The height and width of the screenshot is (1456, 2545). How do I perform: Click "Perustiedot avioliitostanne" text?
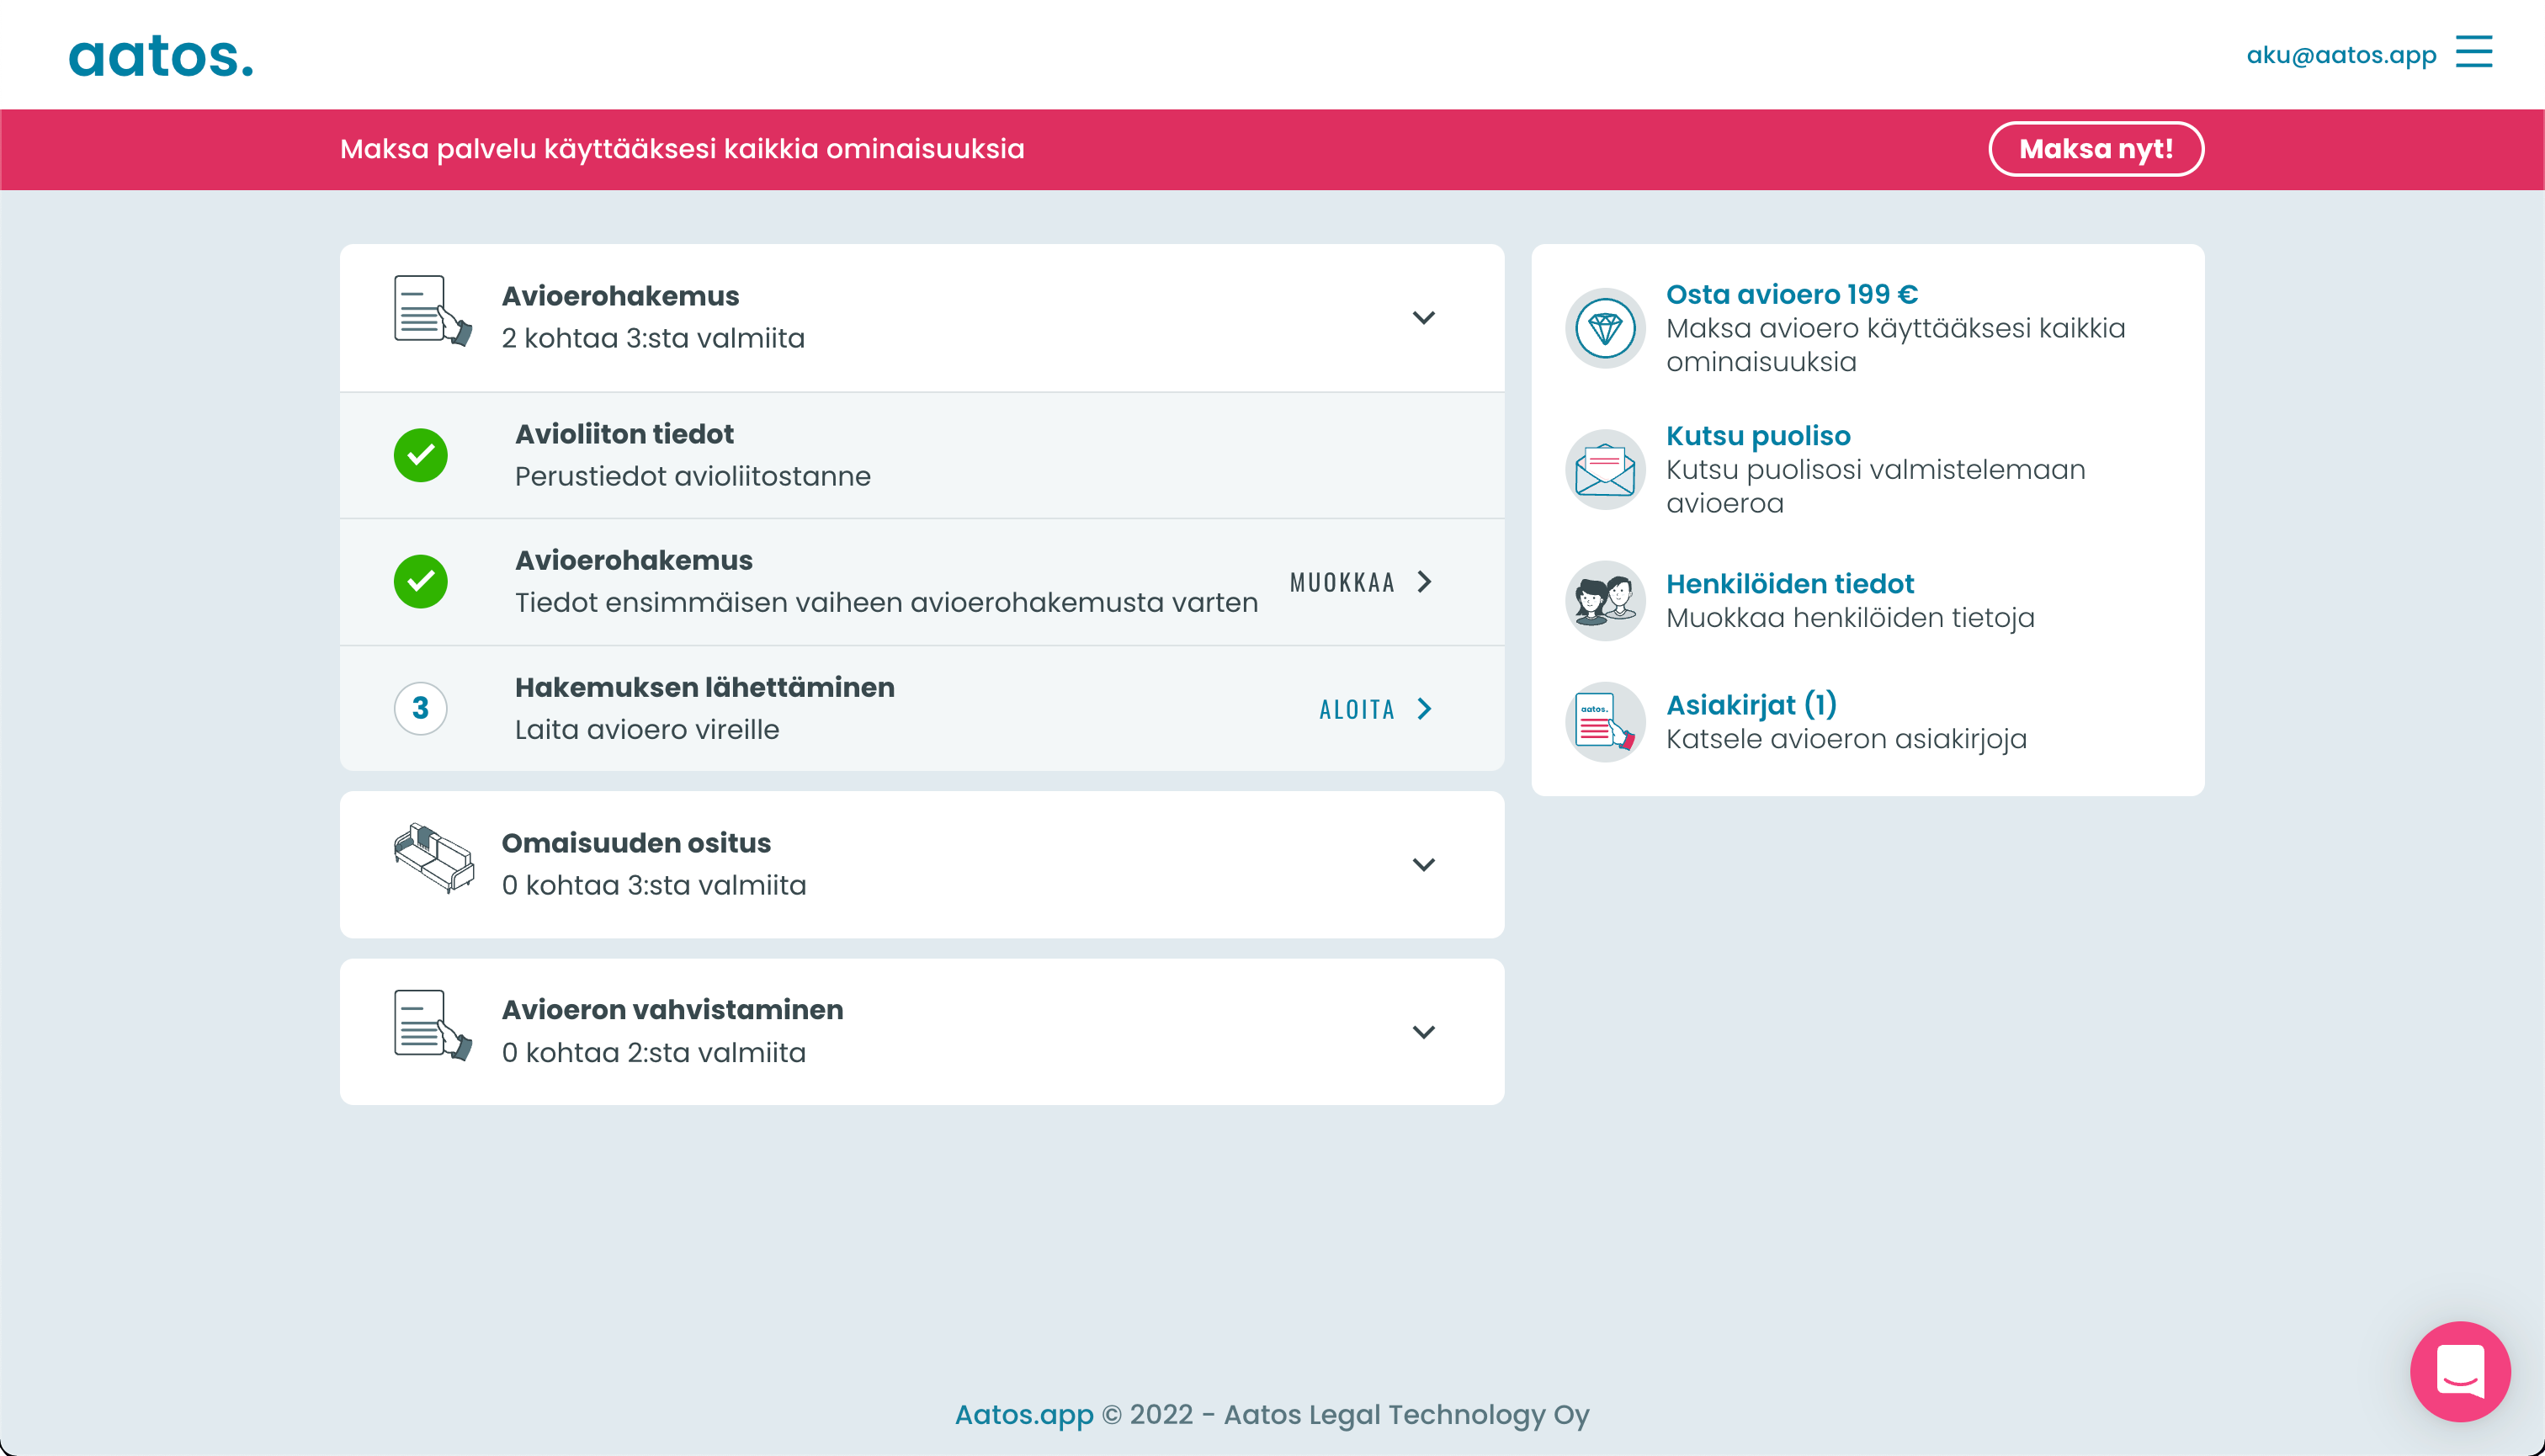(693, 476)
